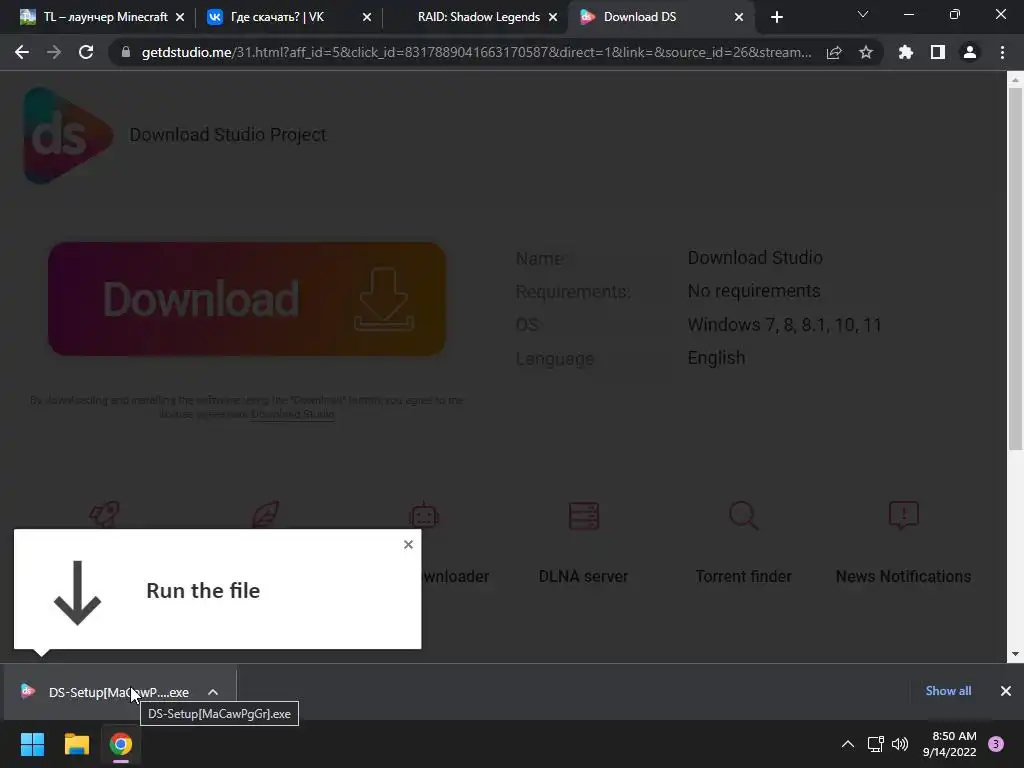Viewport: 1024px width, 768px height.
Task: Click the News Notifications icon
Action: (x=904, y=515)
